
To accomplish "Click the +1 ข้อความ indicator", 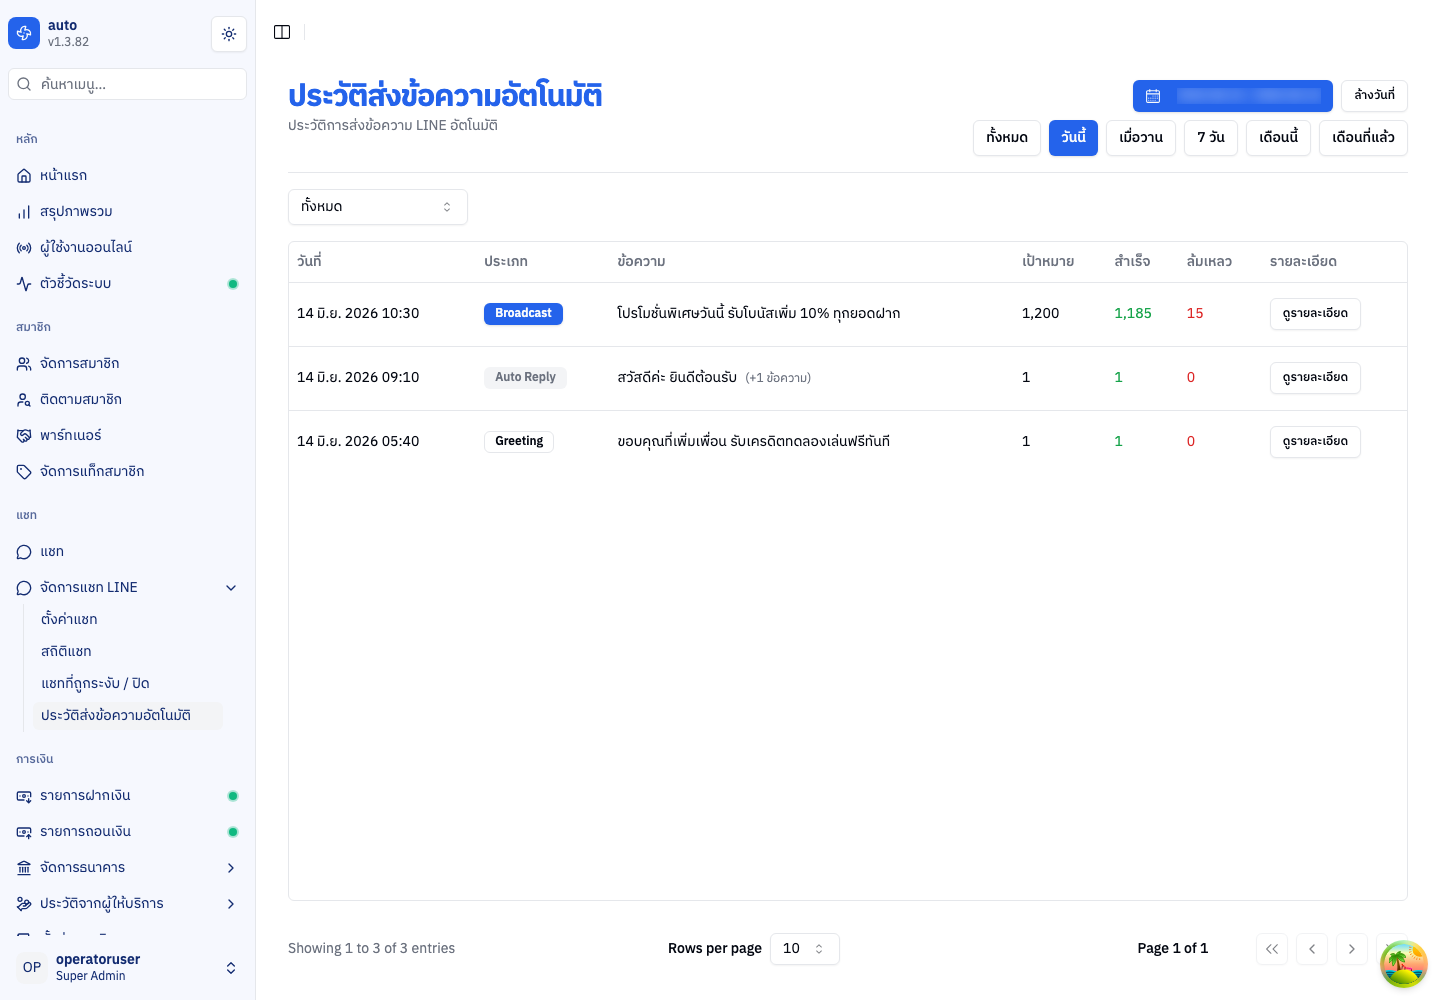I will 778,378.
